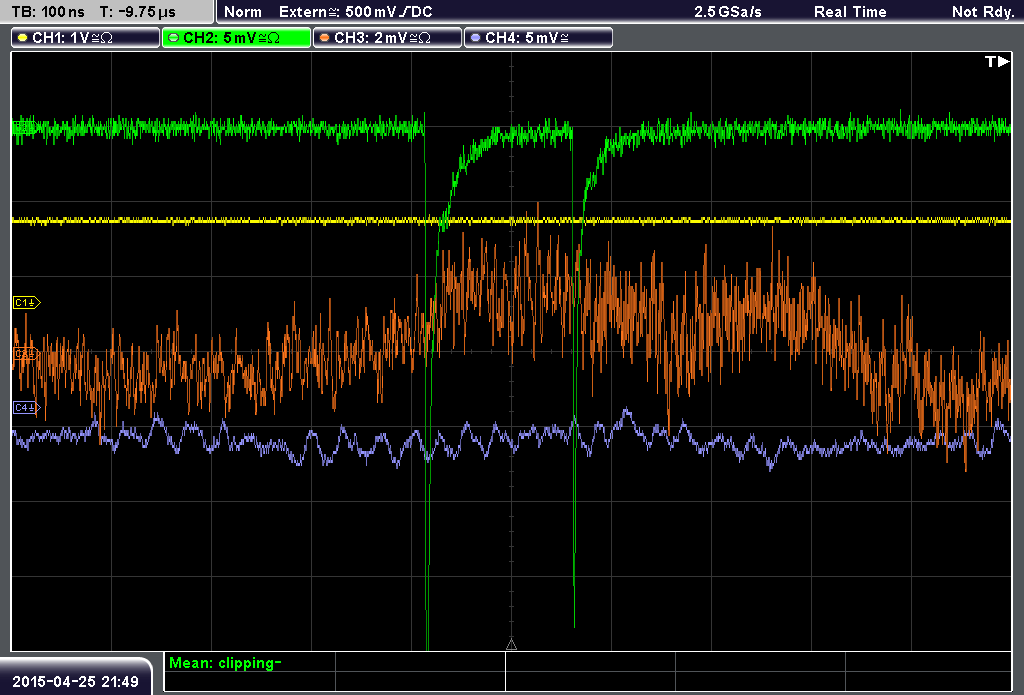Click the Extern 500 mV trigger source readout

(355, 12)
